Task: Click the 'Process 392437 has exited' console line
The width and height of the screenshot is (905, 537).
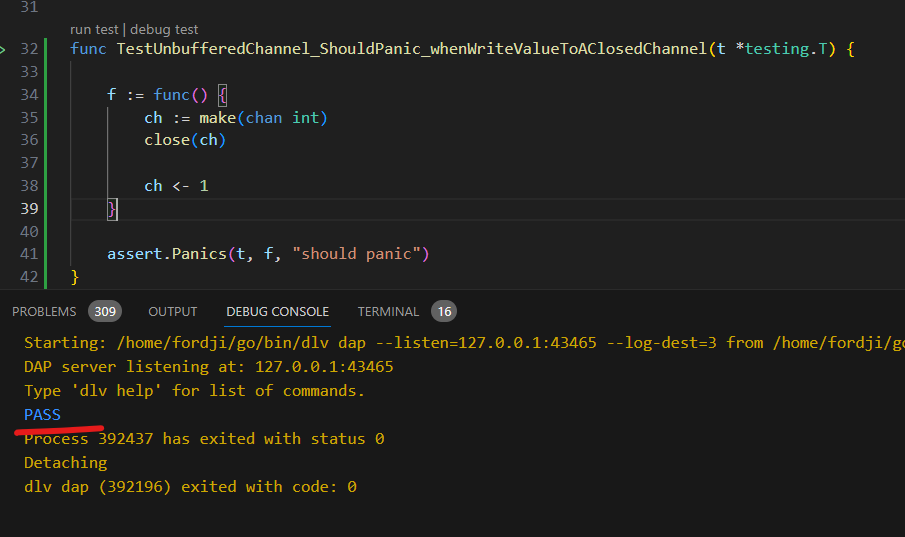Action: [x=204, y=438]
